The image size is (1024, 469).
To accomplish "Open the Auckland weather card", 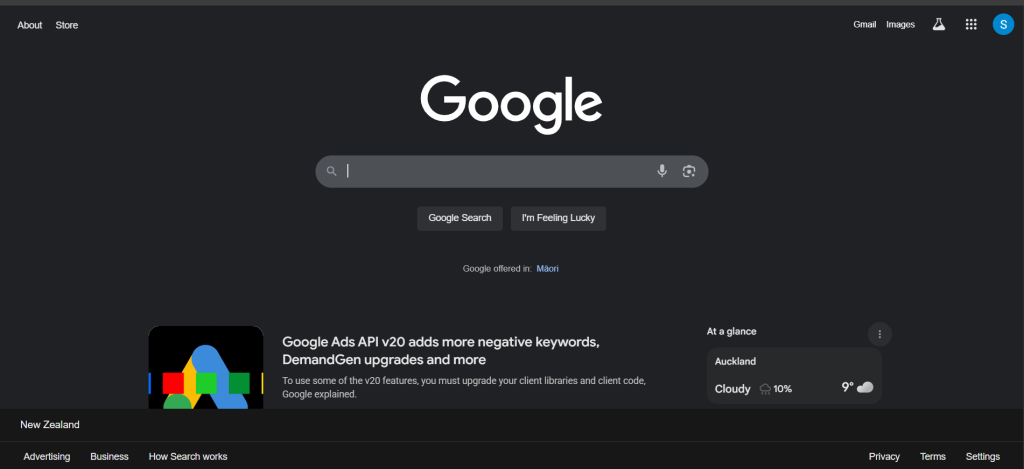I will point(794,376).
